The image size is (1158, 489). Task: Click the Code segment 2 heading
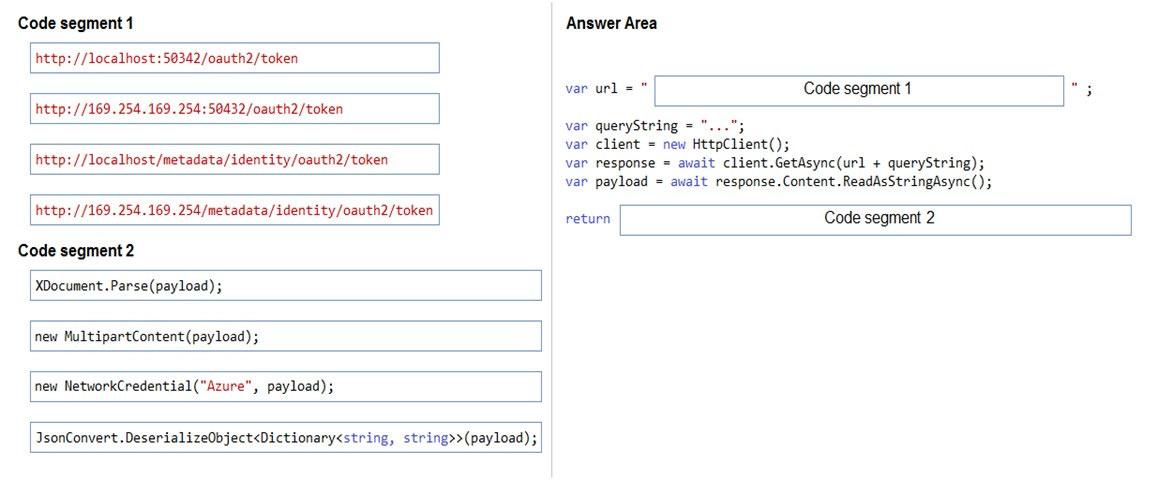(76, 251)
